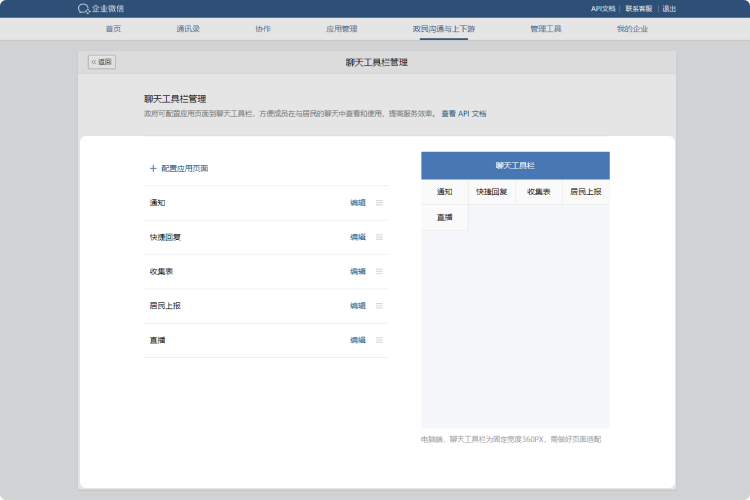The image size is (750, 500).
Task: Click the 聊天工具栏 preview header
Action: tap(515, 166)
